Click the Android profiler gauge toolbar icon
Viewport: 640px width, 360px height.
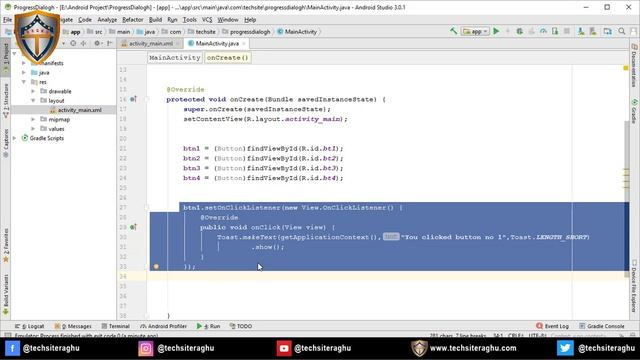[543, 31]
